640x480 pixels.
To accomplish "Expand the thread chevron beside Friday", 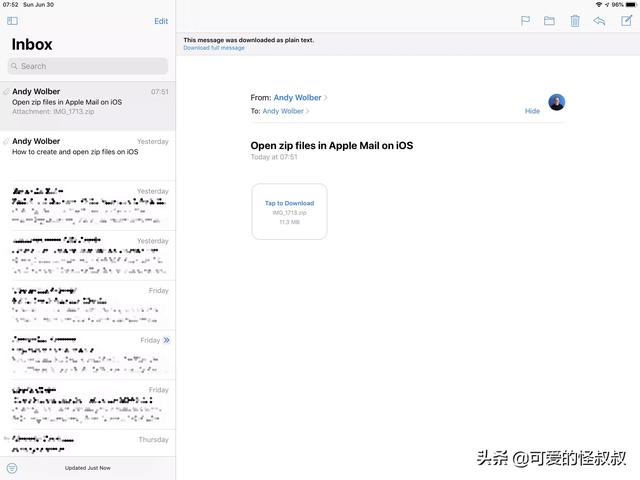I will (x=167, y=340).
